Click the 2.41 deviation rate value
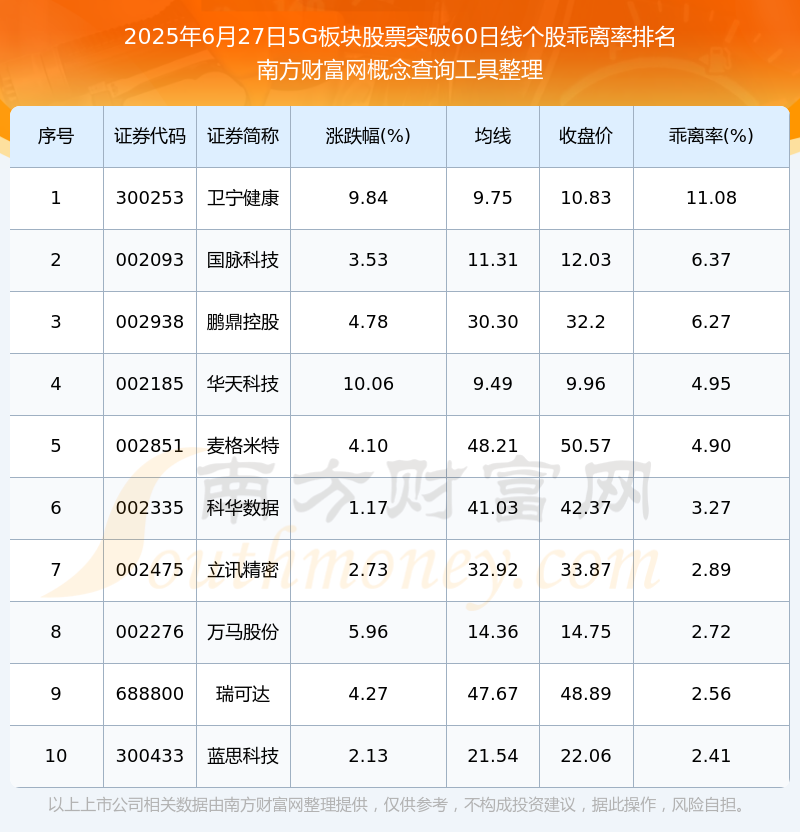 point(711,756)
